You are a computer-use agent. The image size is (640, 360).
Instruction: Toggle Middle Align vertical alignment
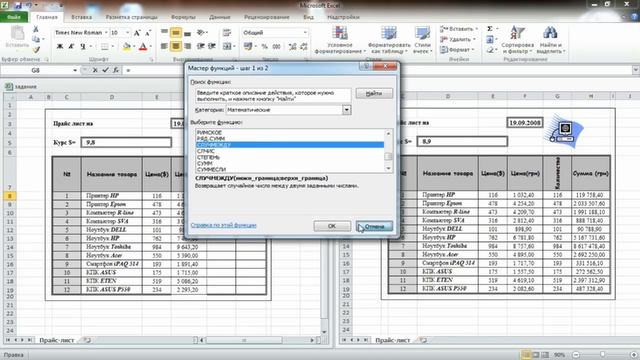pos(176,33)
